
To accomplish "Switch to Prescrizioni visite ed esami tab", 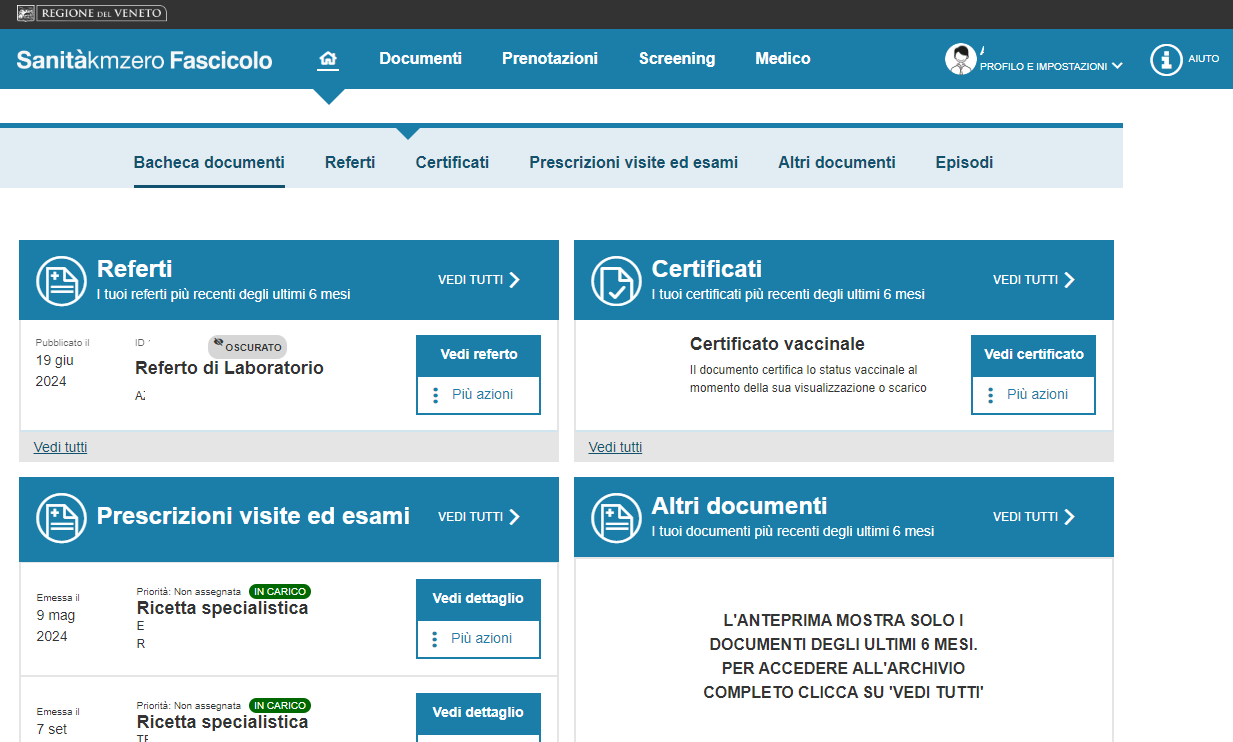I will click(x=634, y=162).
